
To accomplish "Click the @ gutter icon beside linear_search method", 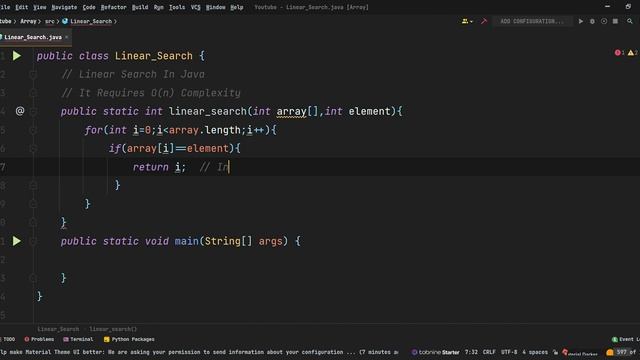I will 20,111.
